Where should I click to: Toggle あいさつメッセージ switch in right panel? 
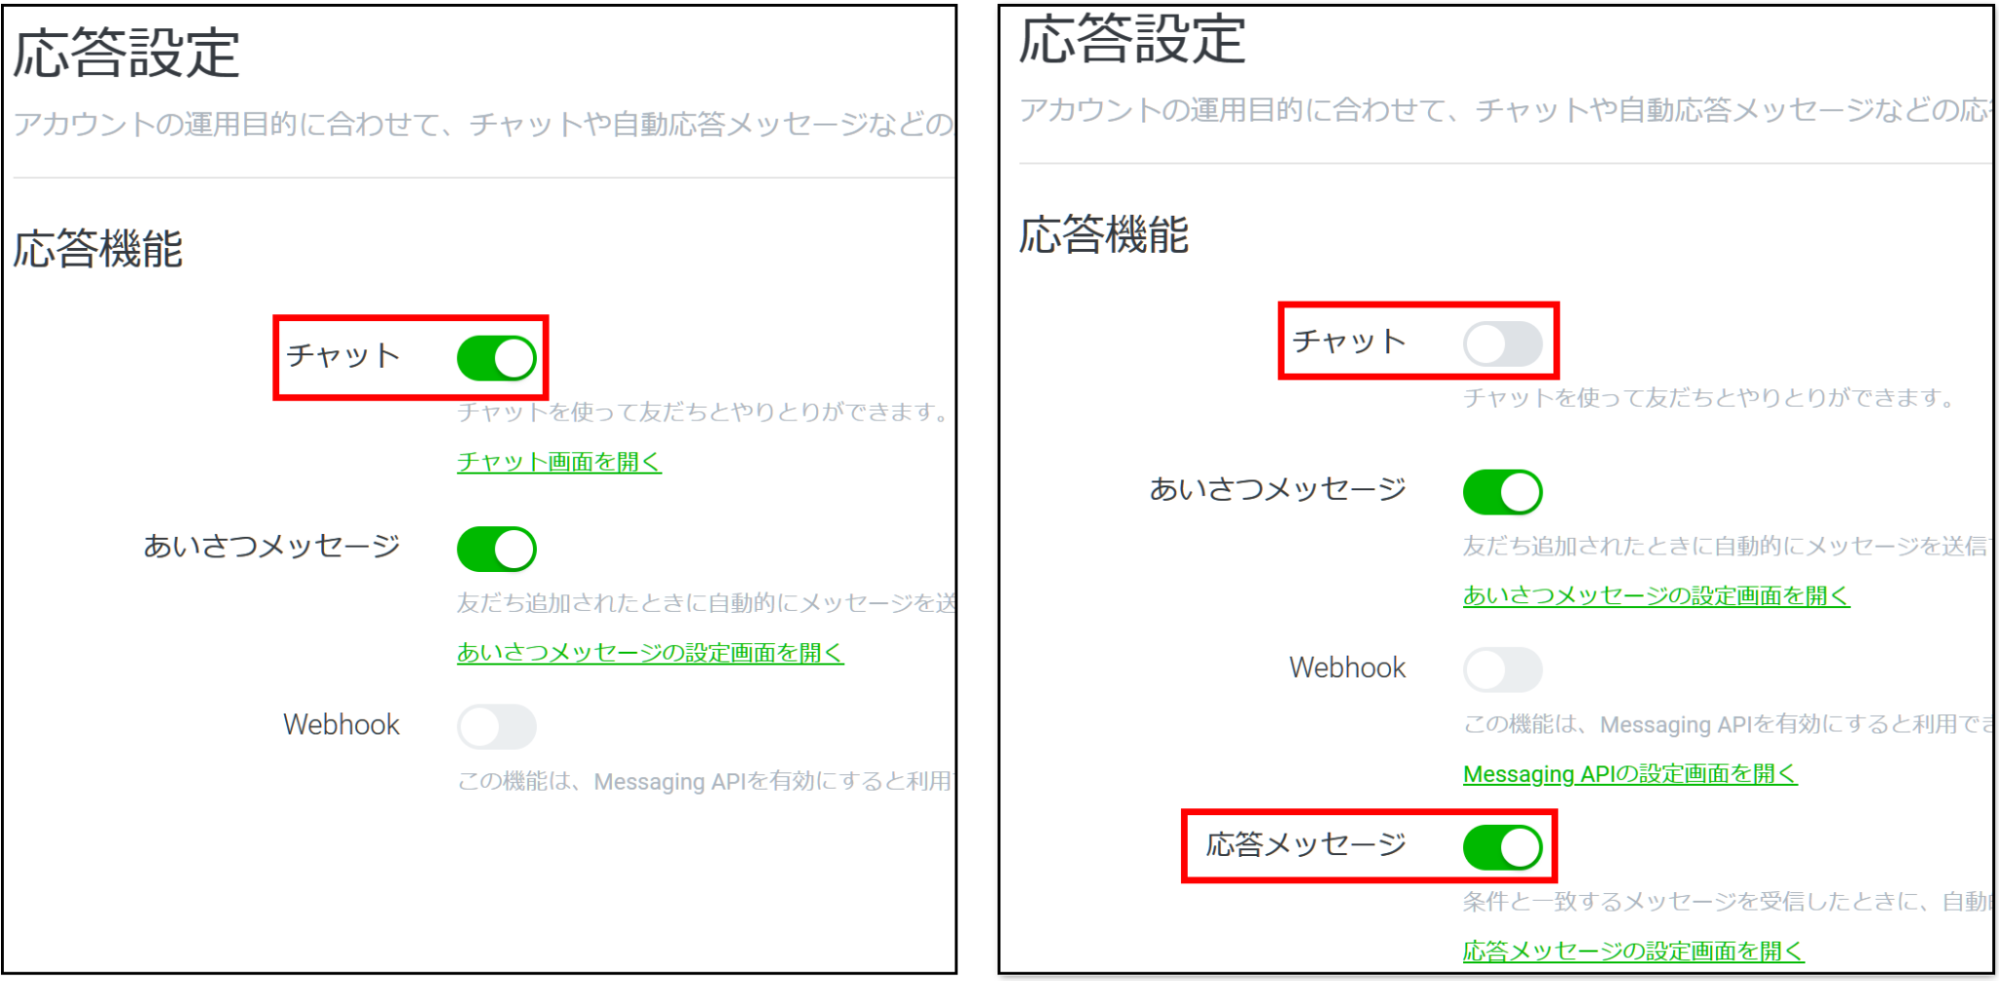pyautogui.click(x=1502, y=492)
